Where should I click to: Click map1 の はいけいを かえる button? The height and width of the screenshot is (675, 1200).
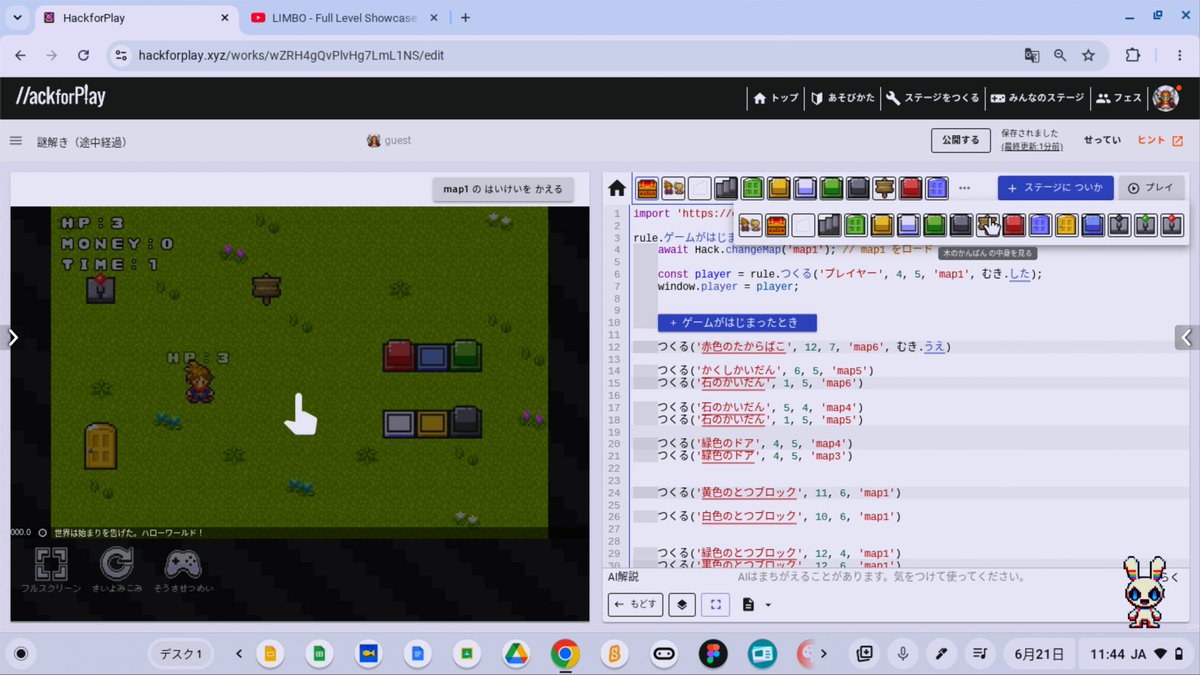(504, 189)
